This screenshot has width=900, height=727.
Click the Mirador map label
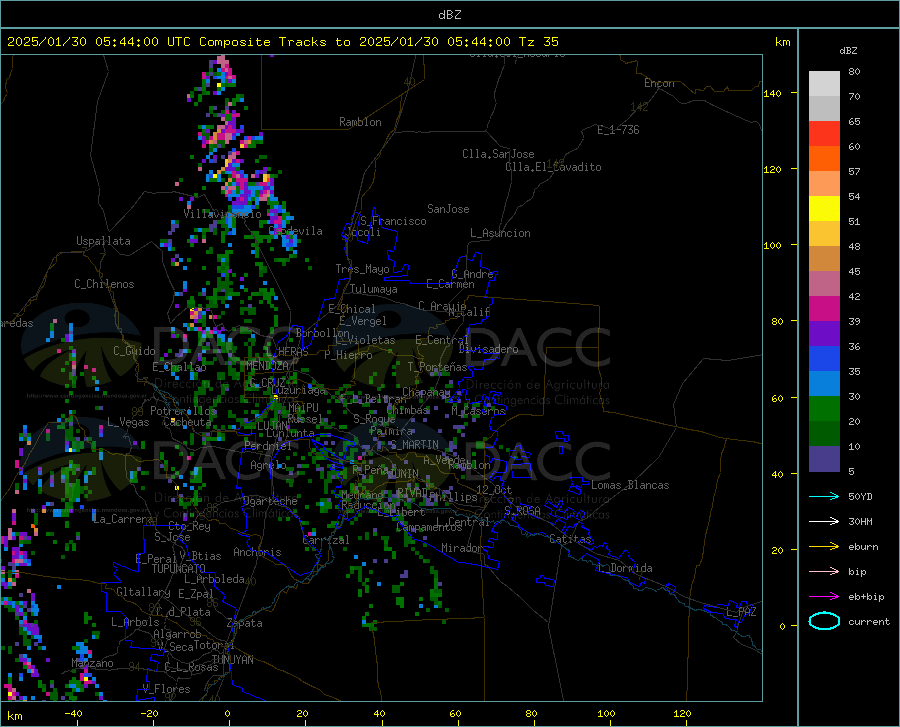coord(462,548)
